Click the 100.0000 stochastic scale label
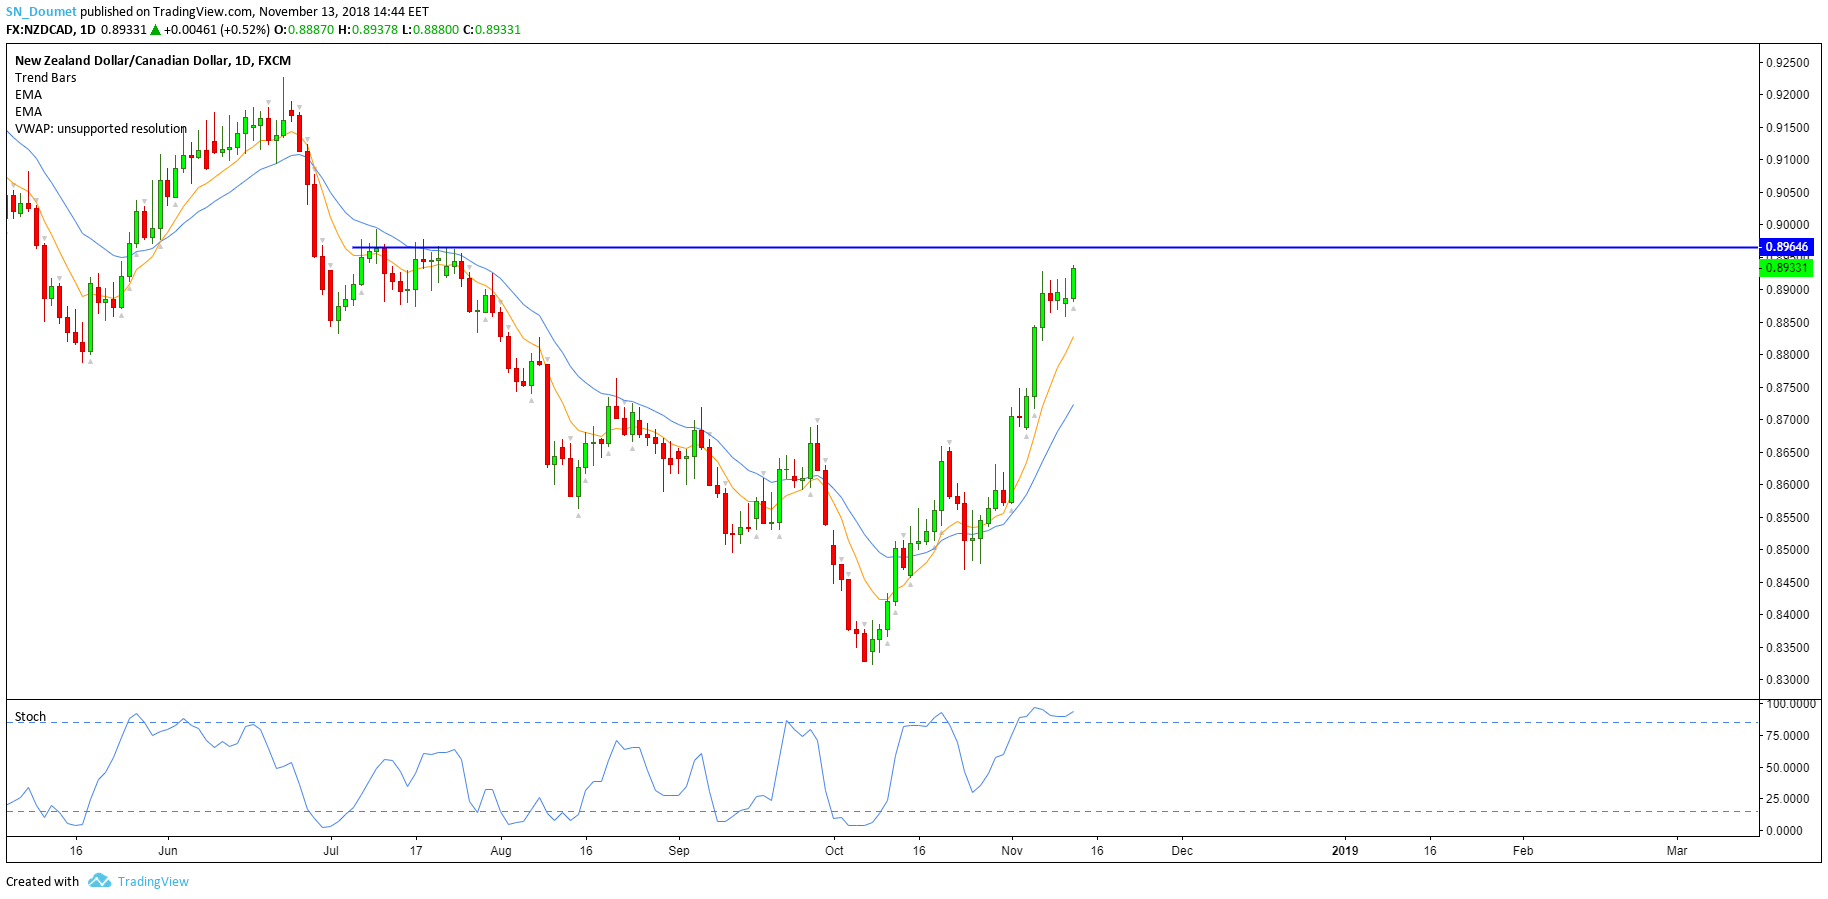 pos(1790,704)
